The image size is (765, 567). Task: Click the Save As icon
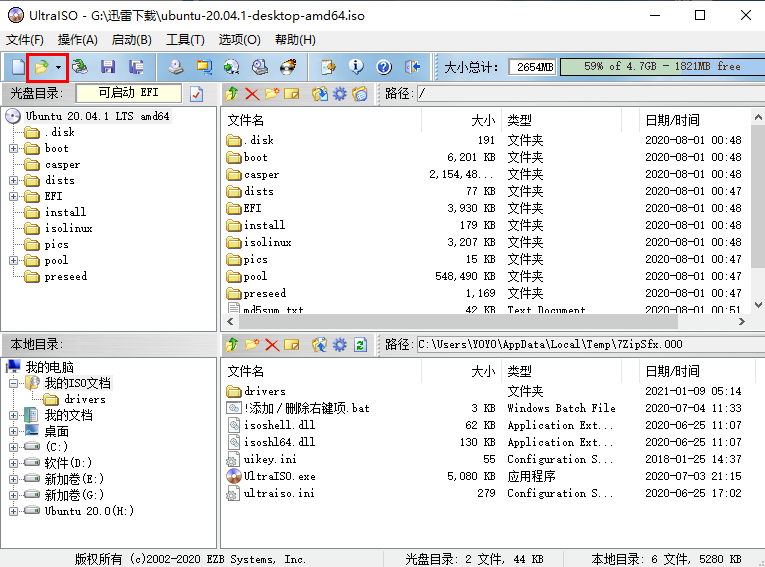coord(136,67)
